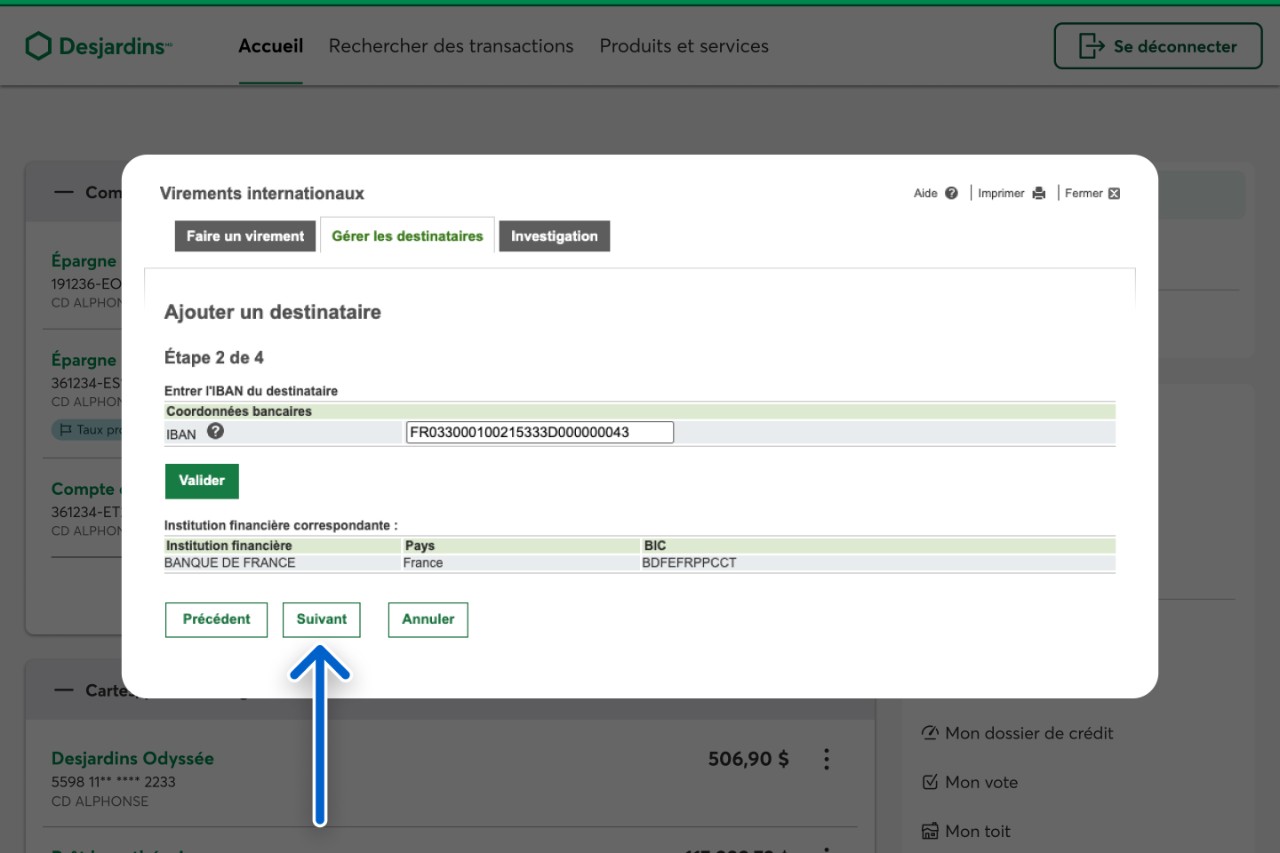Open the IBAN help tooltip icon
Viewport: 1280px width, 853px height.
pos(215,432)
